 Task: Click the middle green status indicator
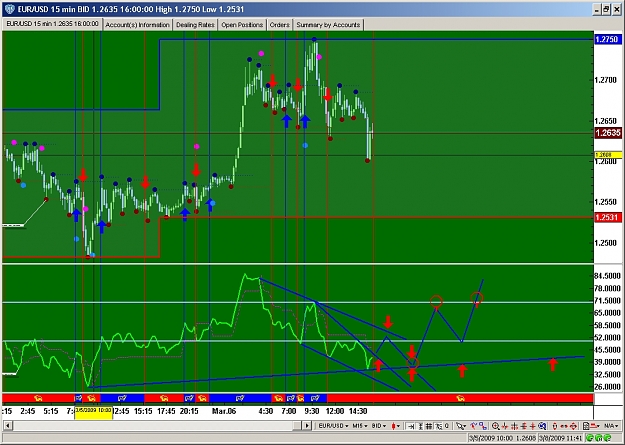(599, 438)
